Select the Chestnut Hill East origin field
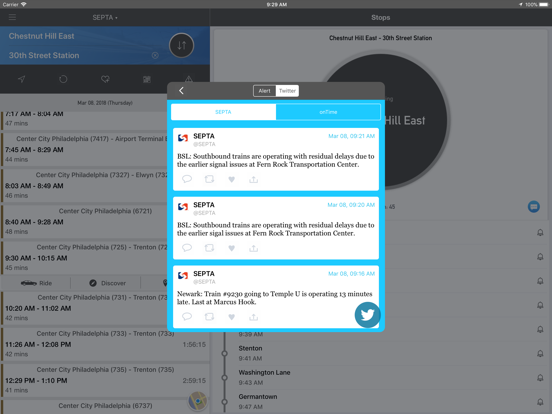The image size is (552, 414). pyautogui.click(x=42, y=36)
